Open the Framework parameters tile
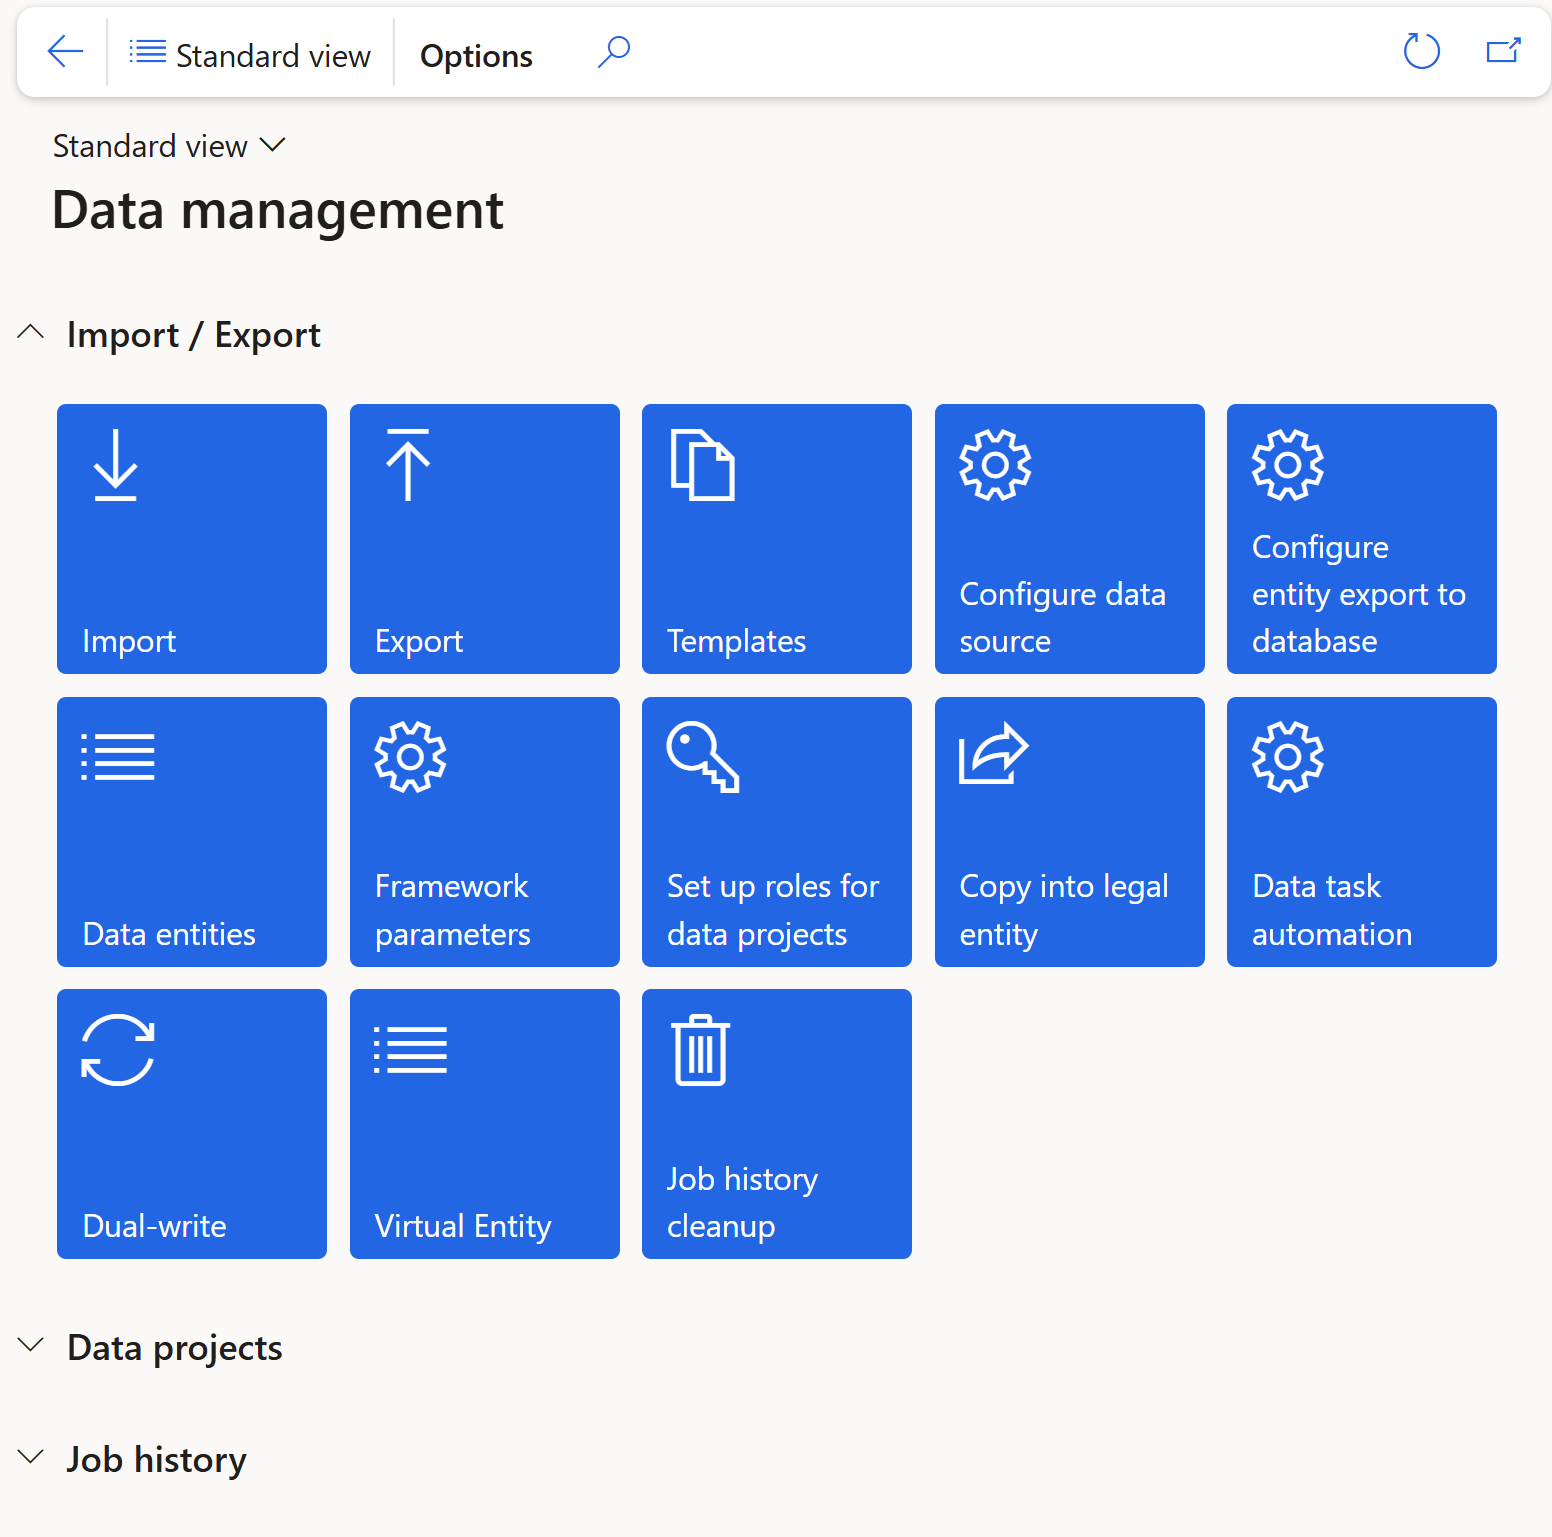1552x1537 pixels. (x=484, y=831)
